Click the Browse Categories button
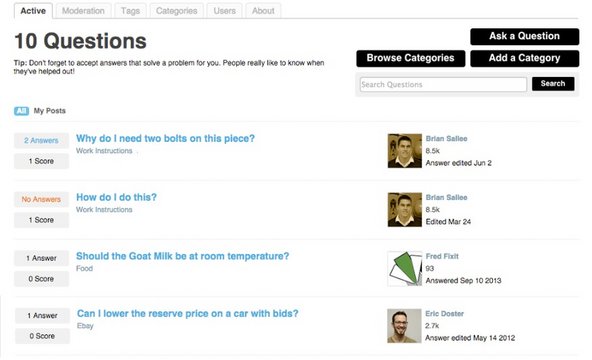Screen dimensions: 592x360 410,58
